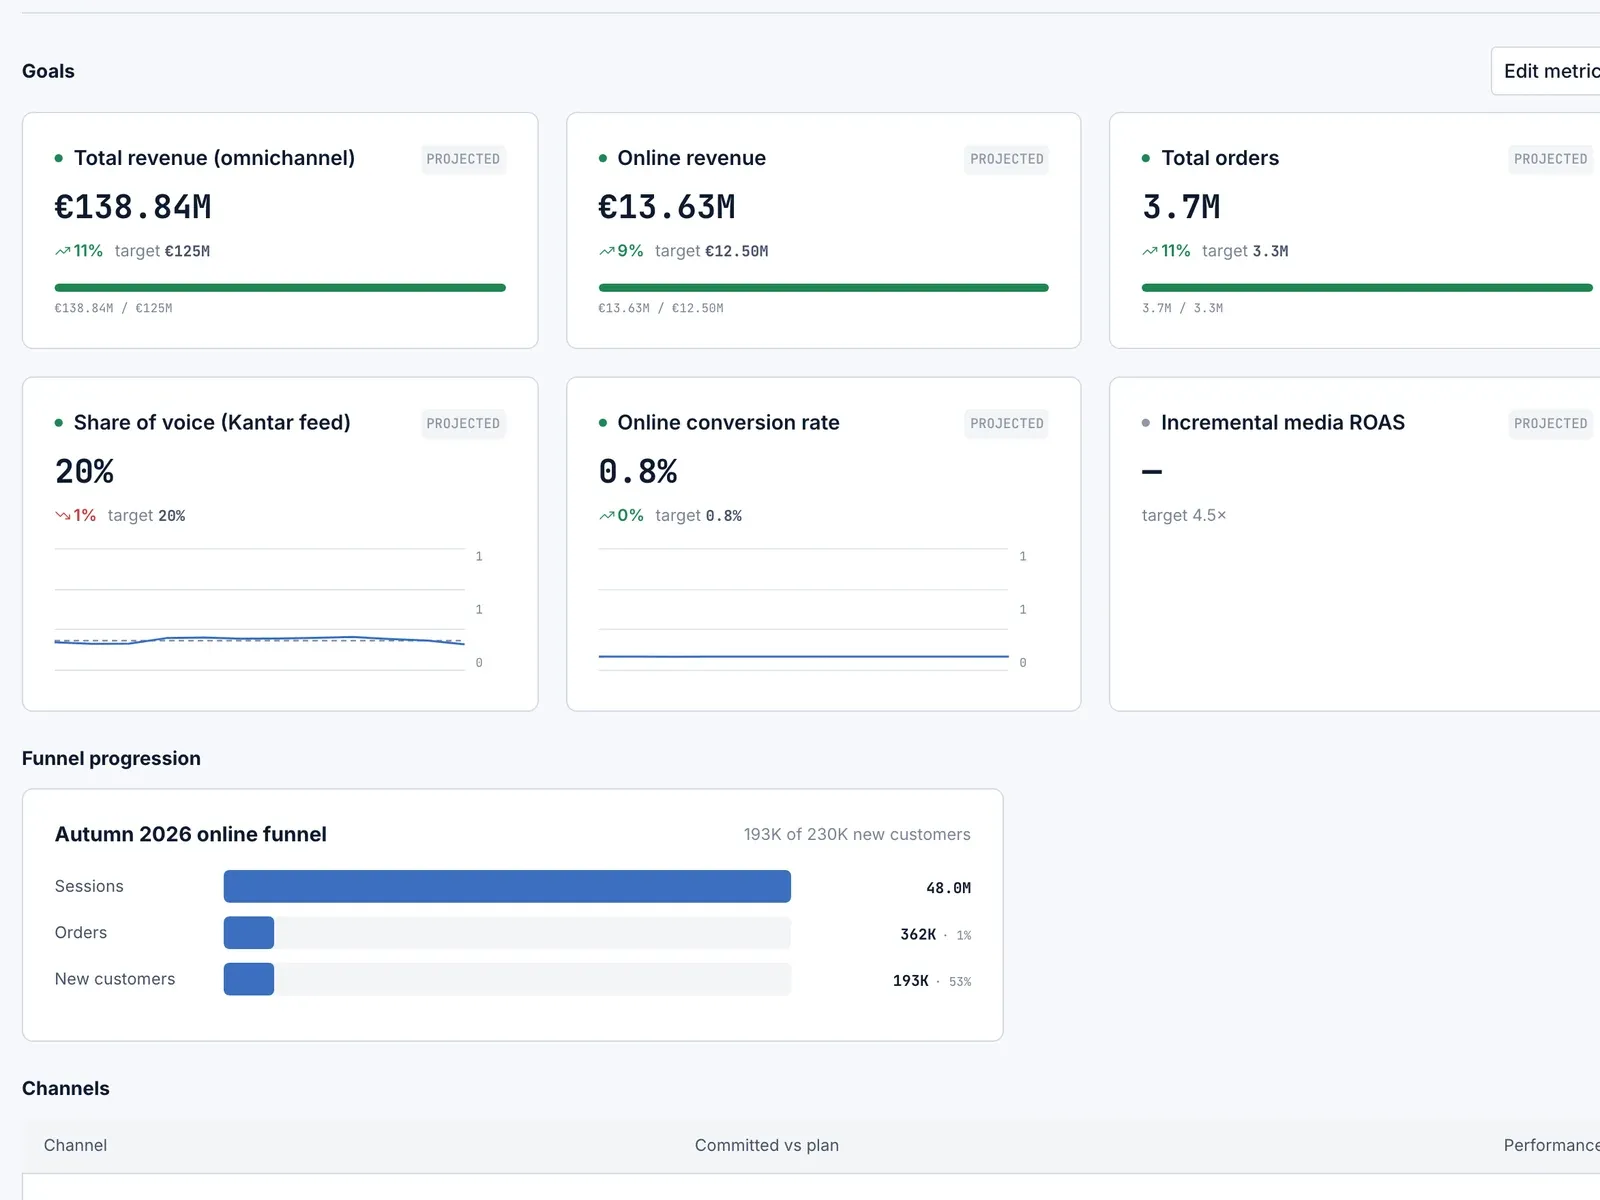
Task: Click the Total revenue green progress bar
Action: pos(280,288)
